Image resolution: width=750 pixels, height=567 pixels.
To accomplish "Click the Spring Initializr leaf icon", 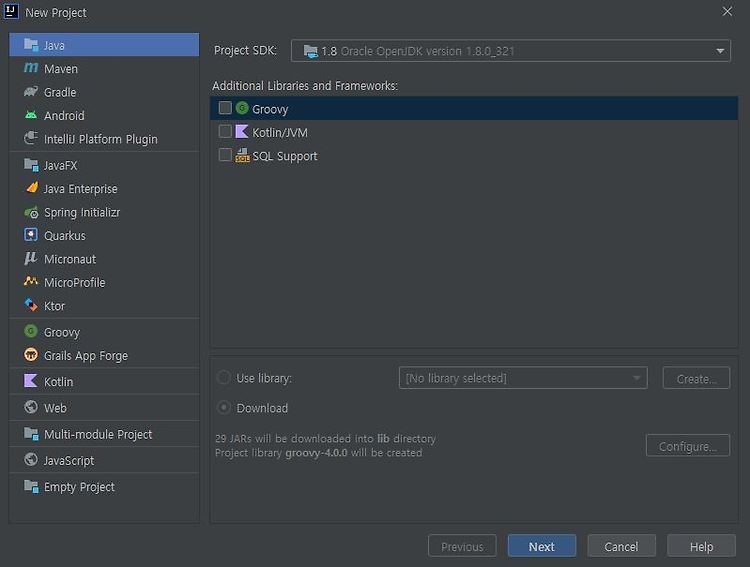I will coord(31,212).
